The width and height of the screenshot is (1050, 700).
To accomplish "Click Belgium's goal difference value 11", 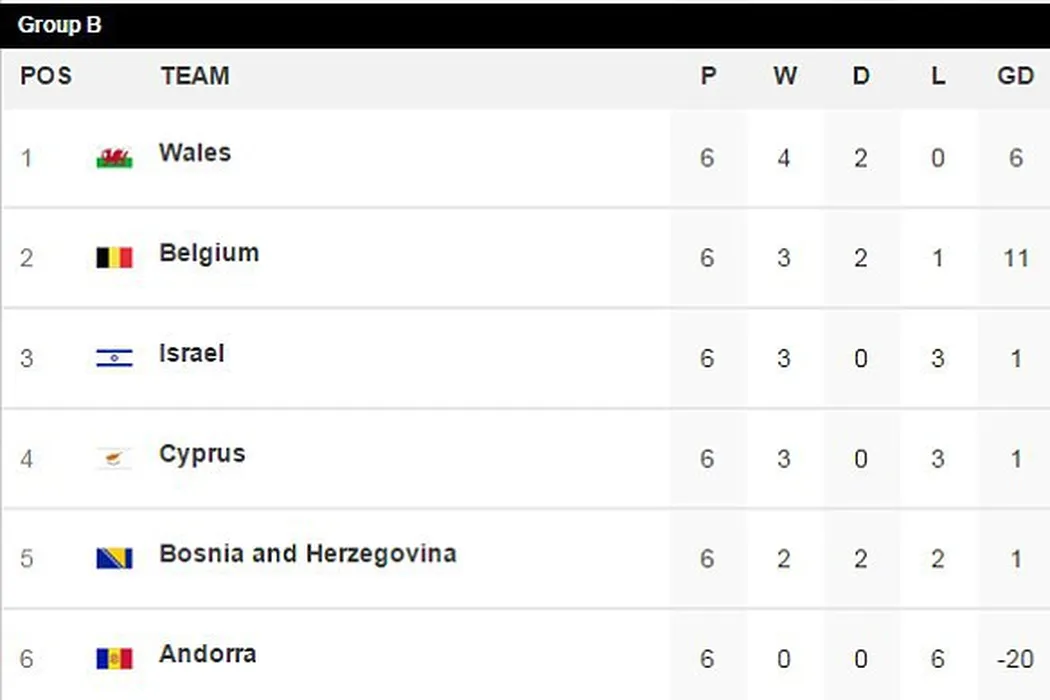I will 1015,258.
